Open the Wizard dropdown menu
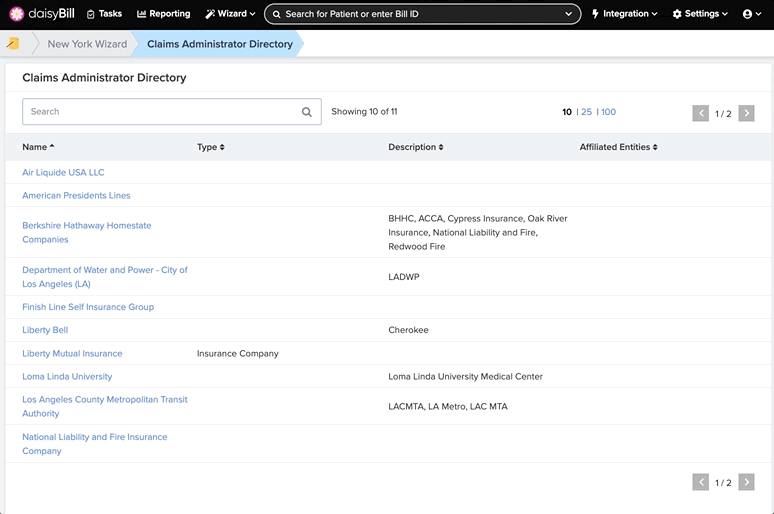The width and height of the screenshot is (774, 514). [x=231, y=14]
